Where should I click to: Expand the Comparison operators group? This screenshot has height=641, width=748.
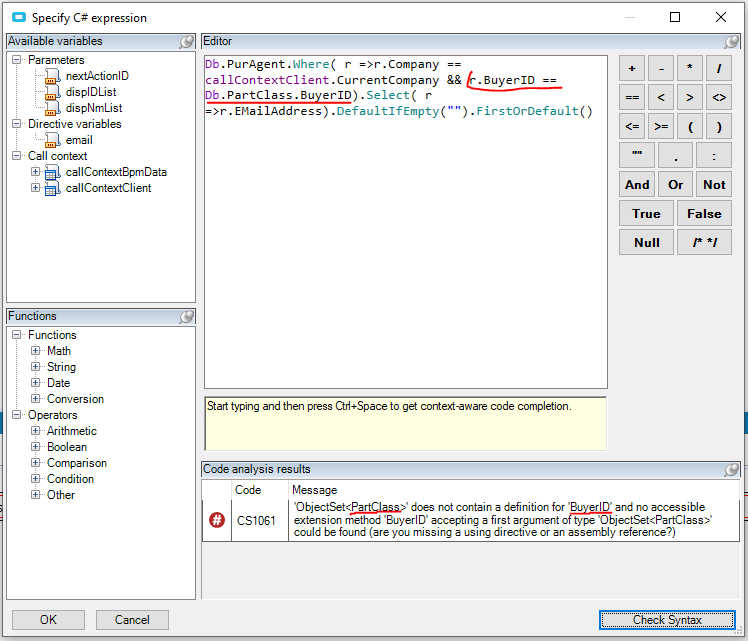click(35, 462)
